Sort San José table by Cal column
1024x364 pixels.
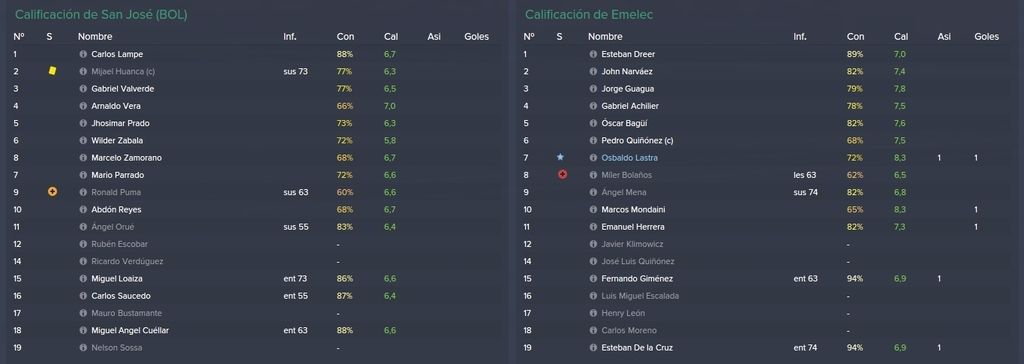pos(391,37)
